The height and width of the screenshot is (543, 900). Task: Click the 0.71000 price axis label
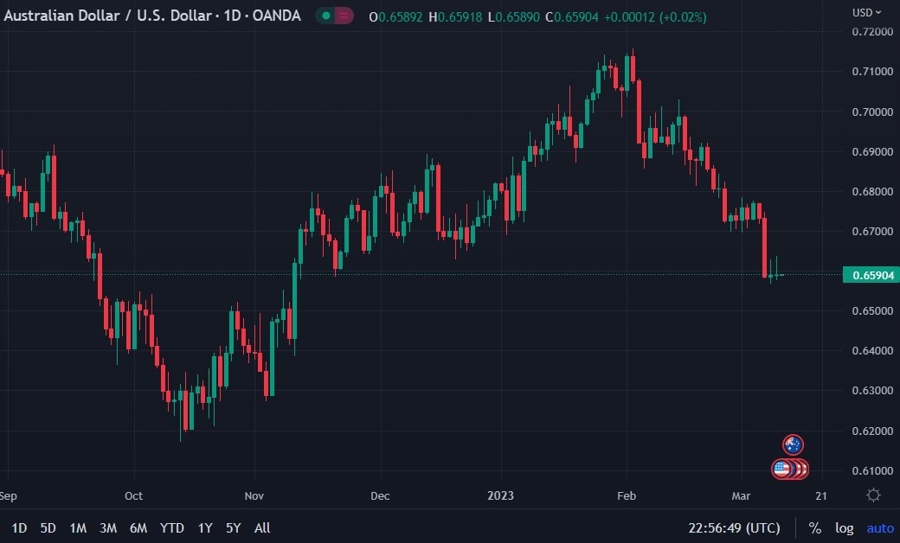pyautogui.click(x=872, y=72)
